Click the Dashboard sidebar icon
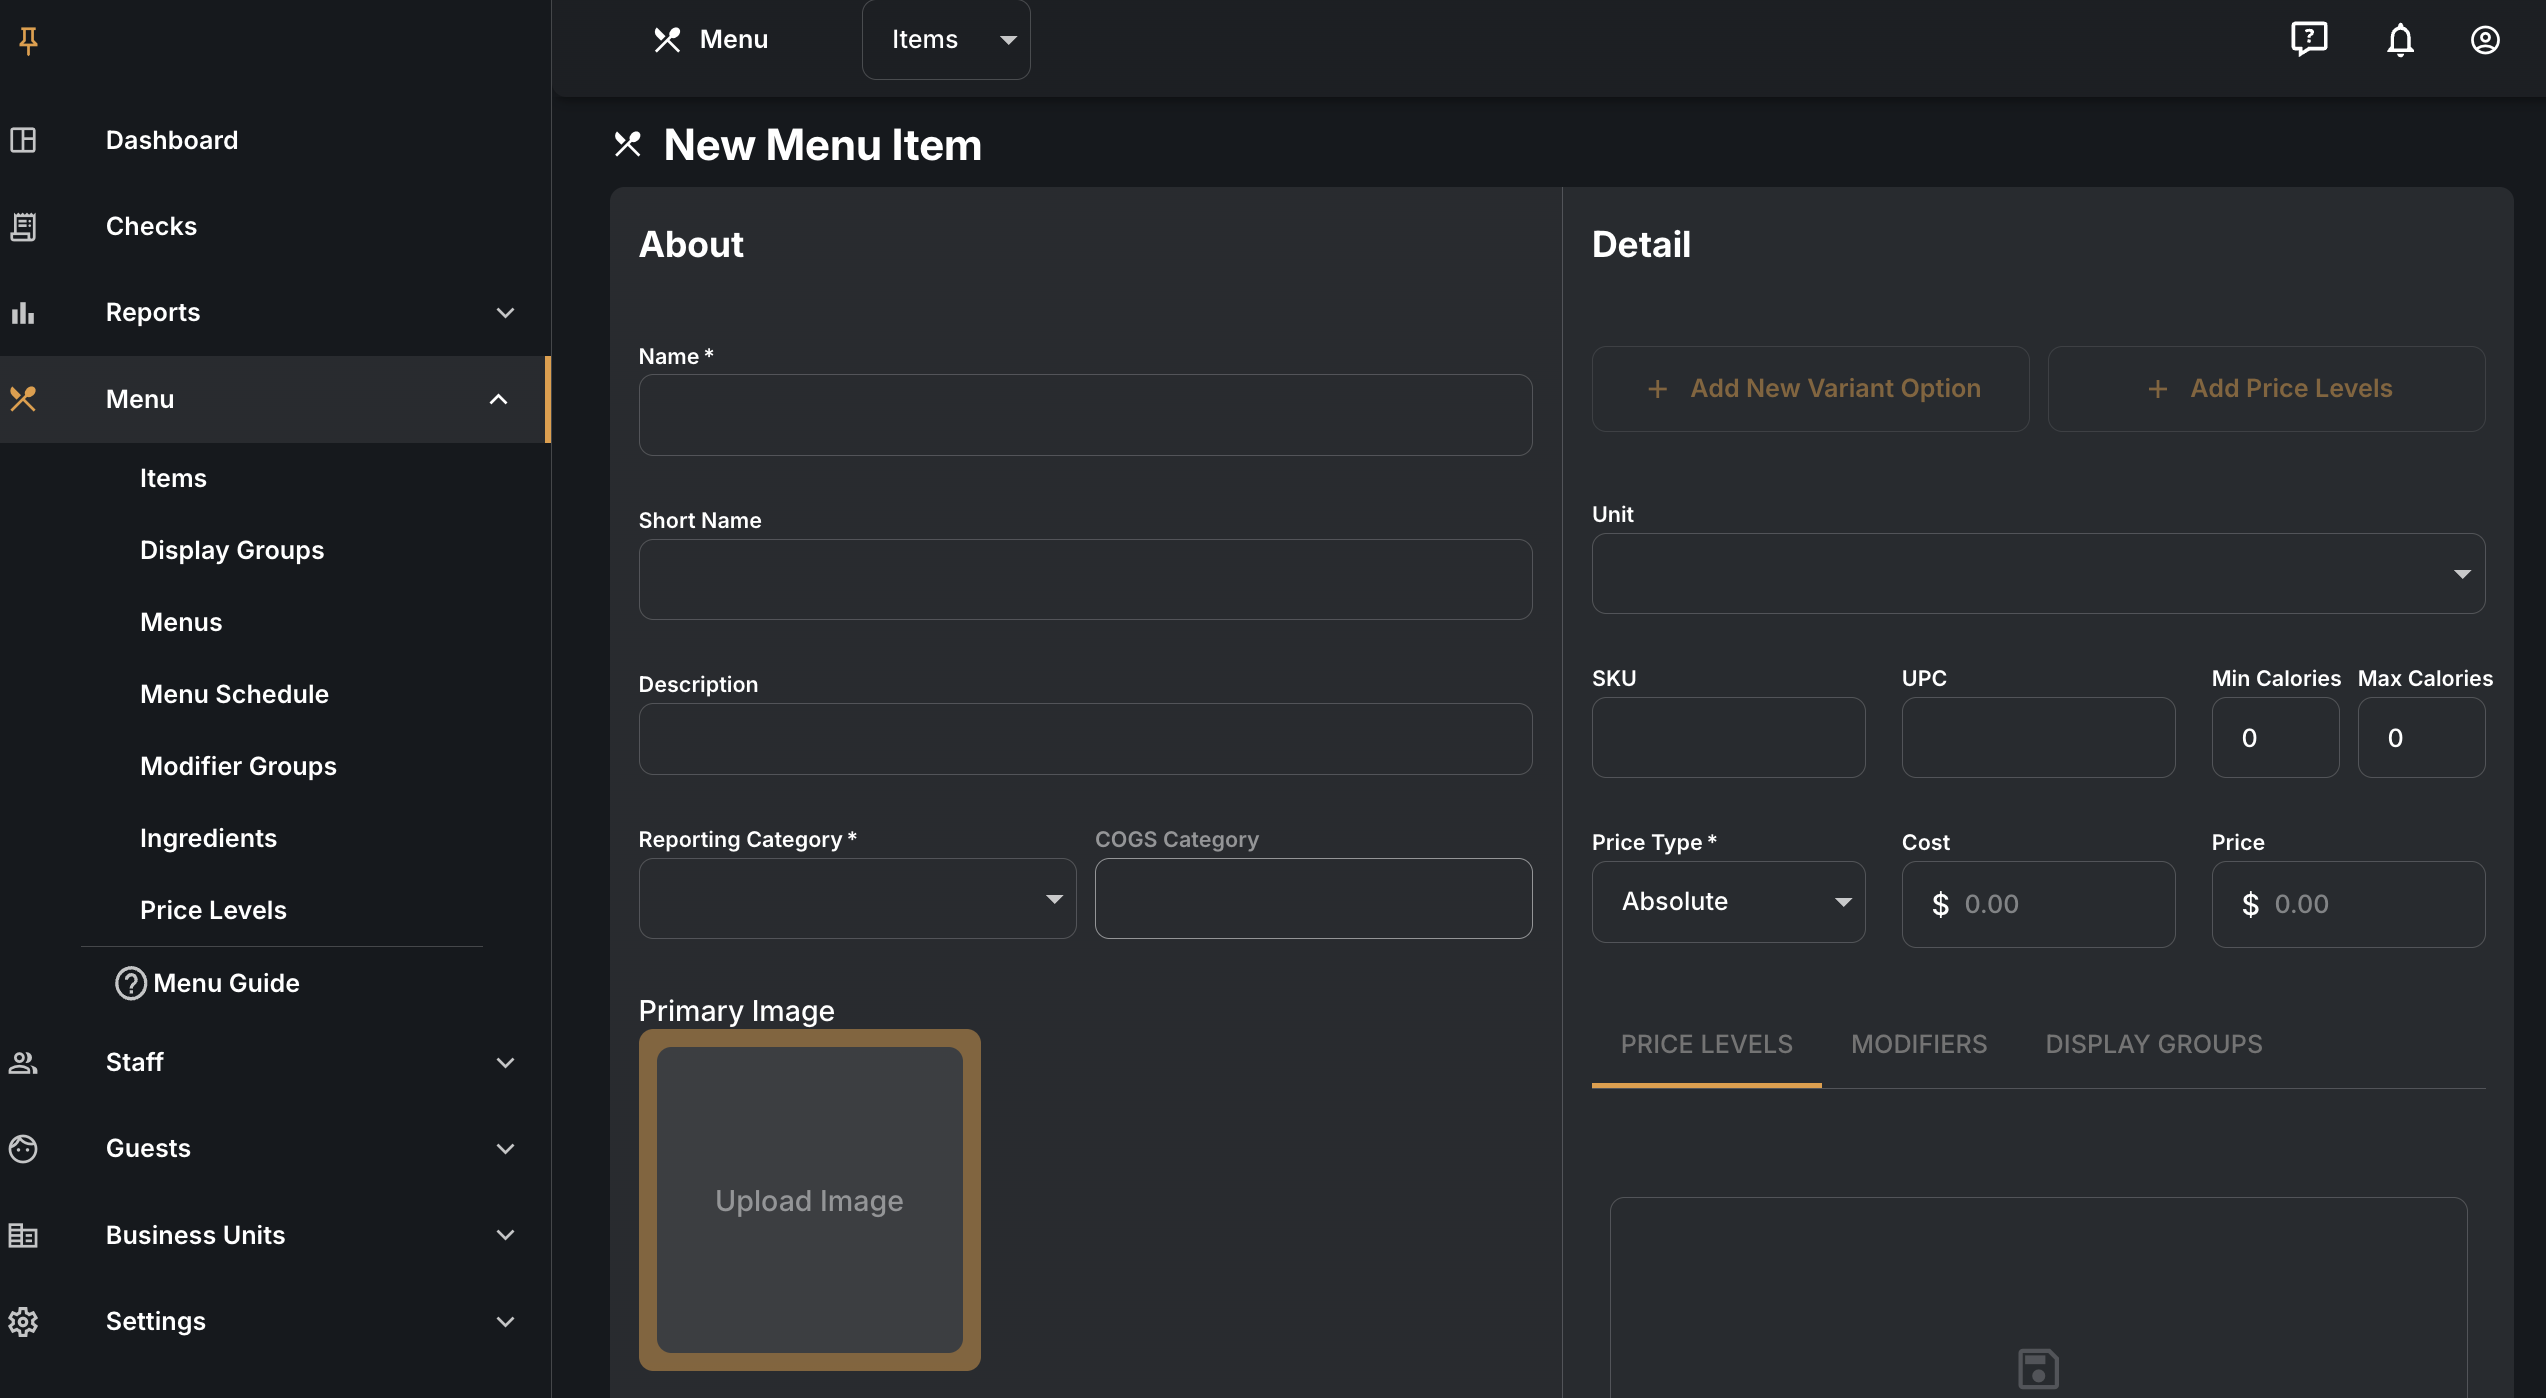Image resolution: width=2546 pixels, height=1398 pixels. [x=23, y=140]
